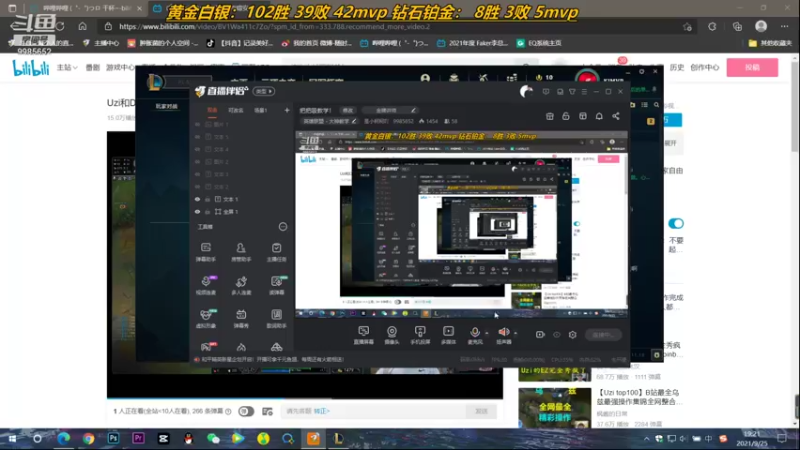The width and height of the screenshot is (800, 450).
Task: Open 历史 on bilibili header
Action: click(x=677, y=67)
